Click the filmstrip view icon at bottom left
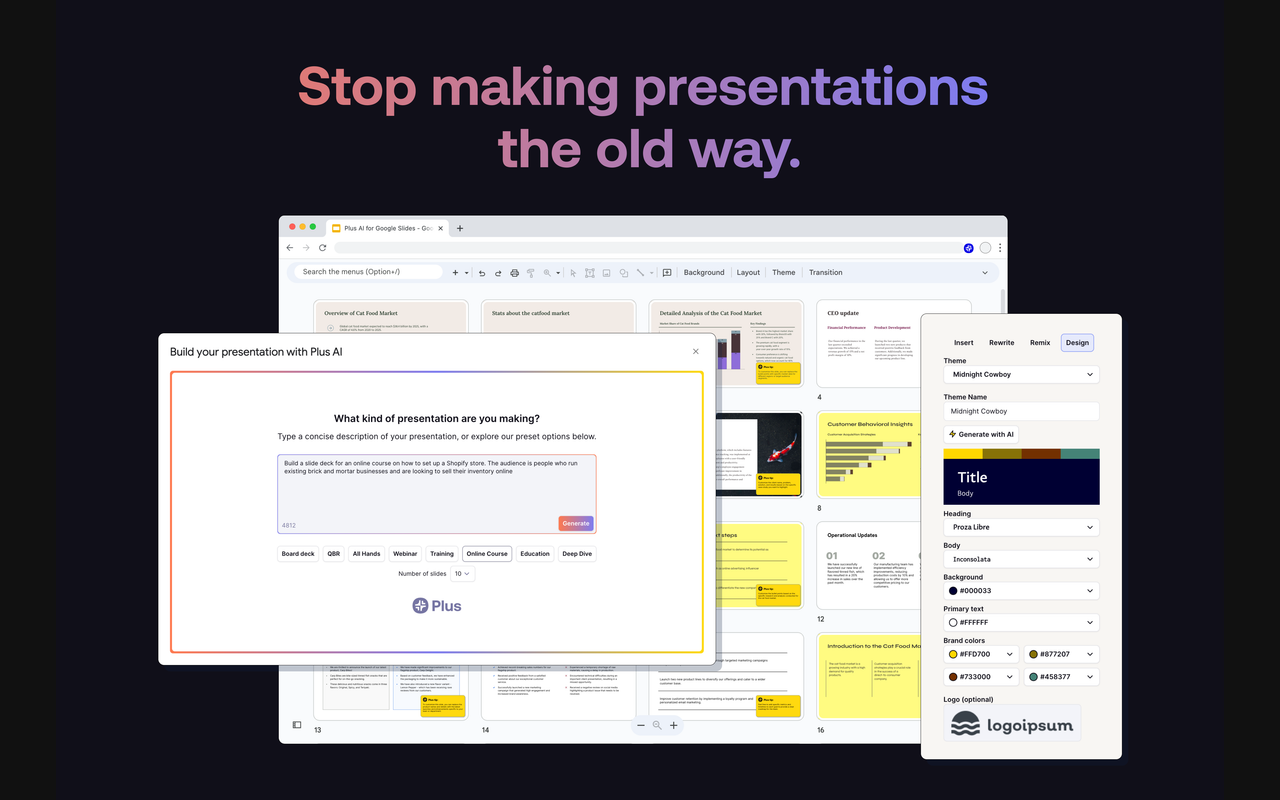1280x800 pixels. (x=297, y=725)
